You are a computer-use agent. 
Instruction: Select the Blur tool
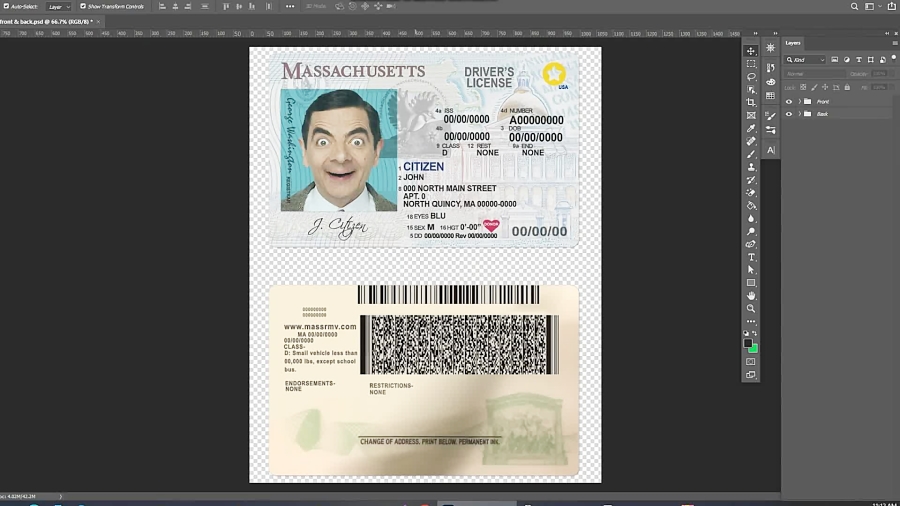coord(751,219)
